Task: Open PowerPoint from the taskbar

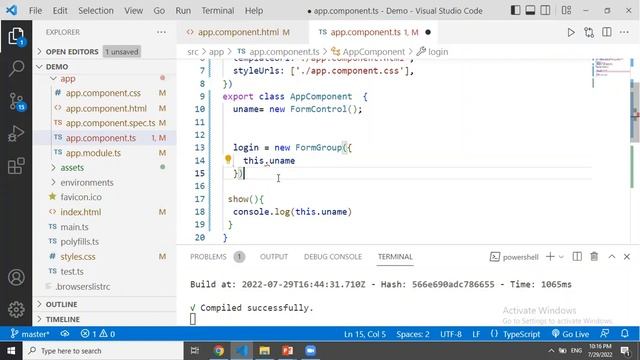Action: 288,351
